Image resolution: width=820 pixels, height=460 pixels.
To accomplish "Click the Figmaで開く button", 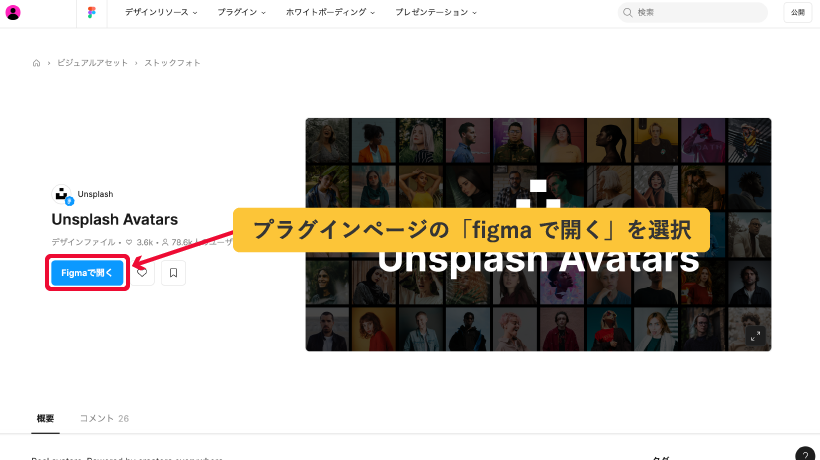I will point(87,273).
